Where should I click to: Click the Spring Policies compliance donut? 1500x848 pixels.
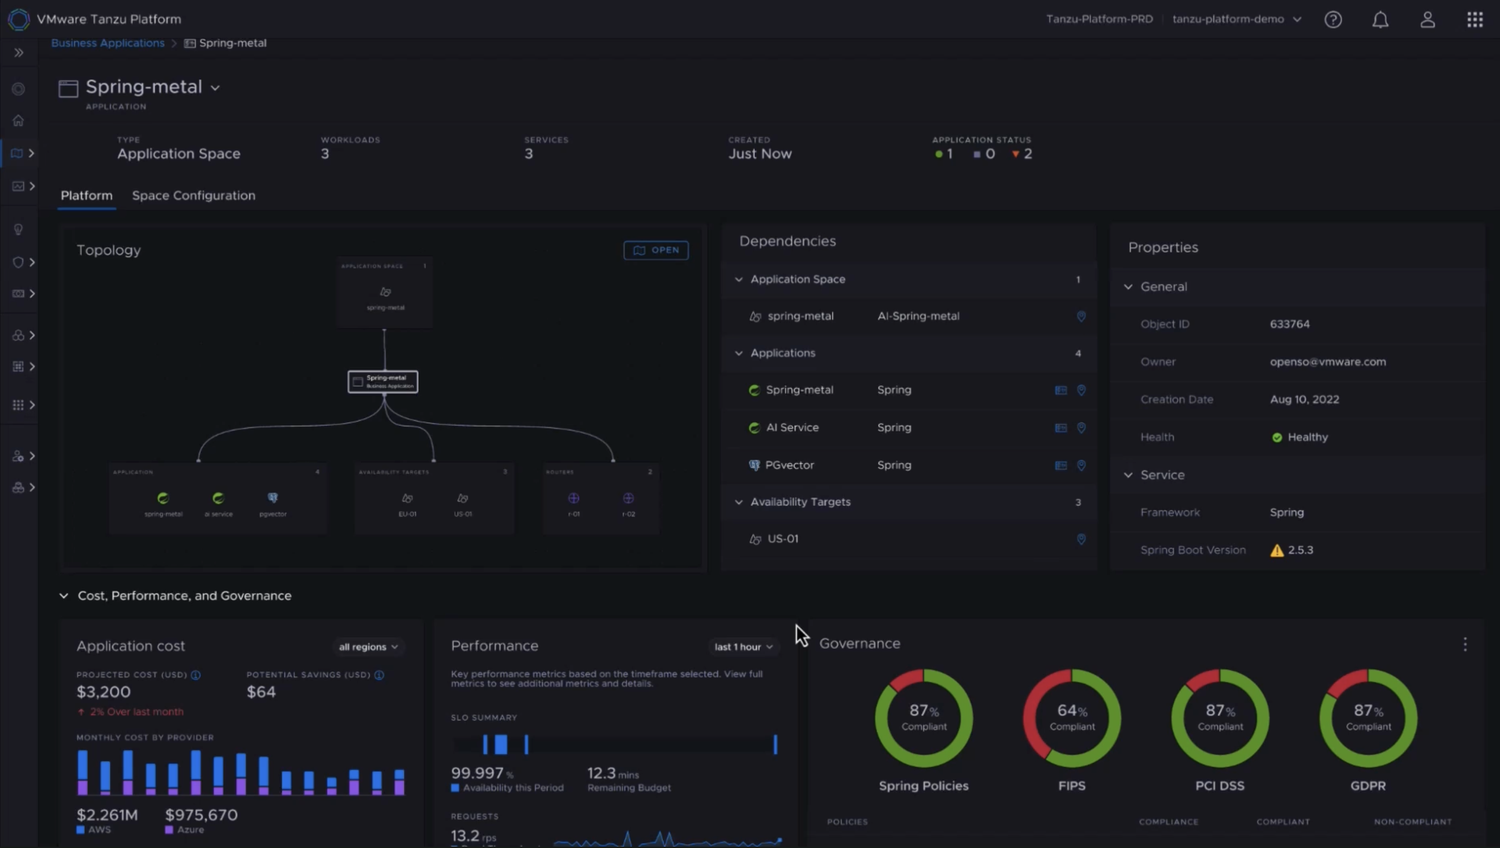924,718
